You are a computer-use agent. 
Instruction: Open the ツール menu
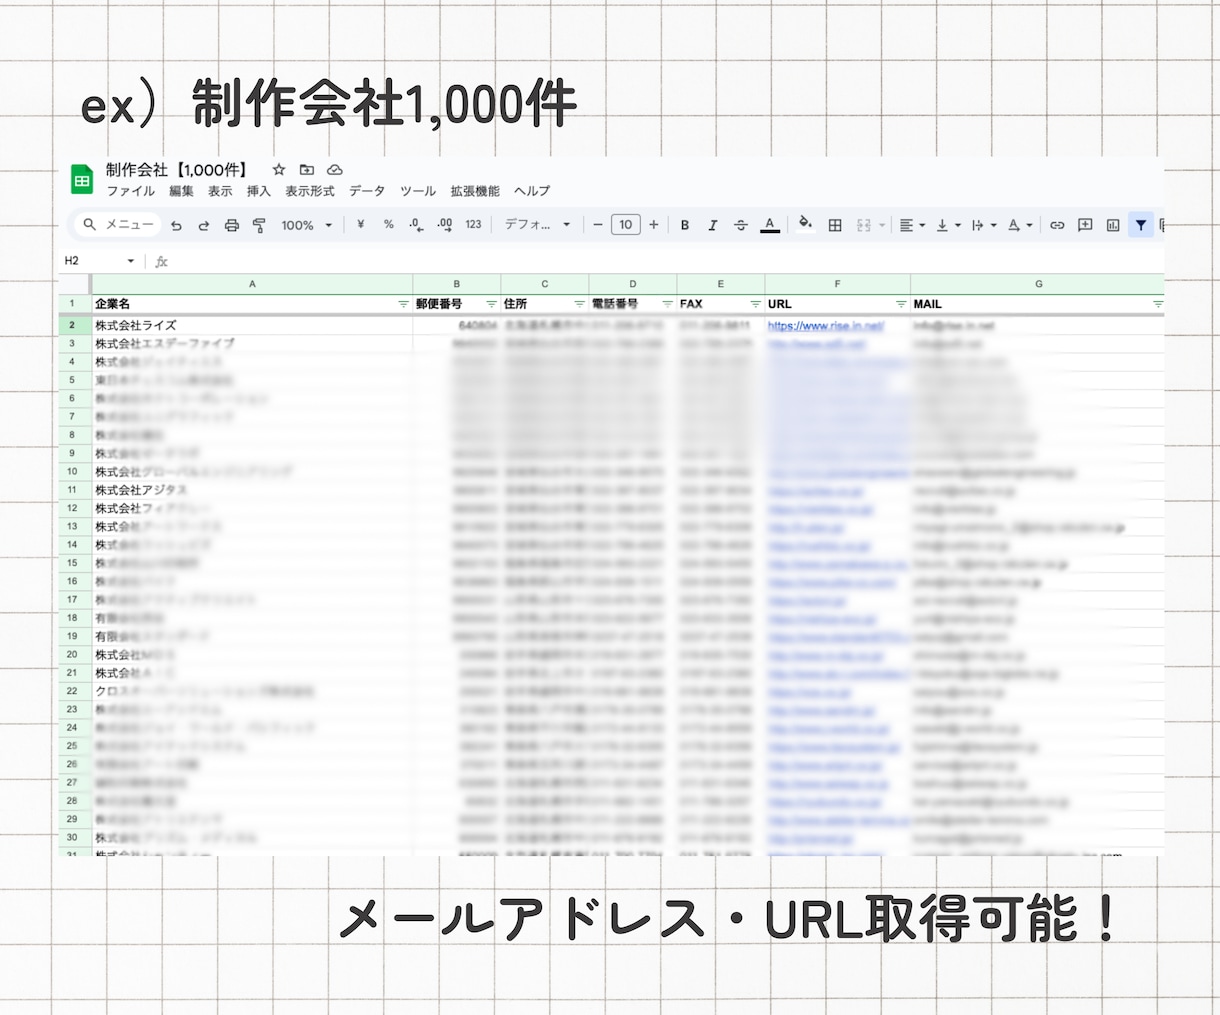[x=418, y=191]
